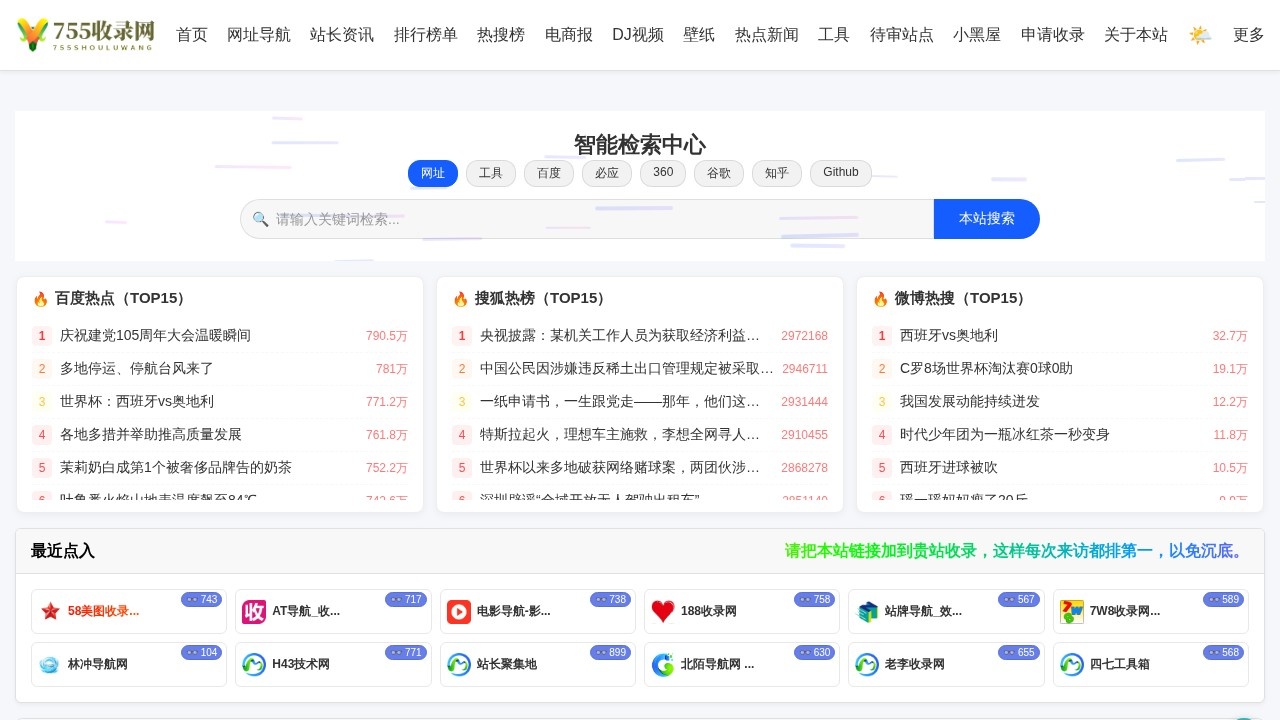This screenshot has height=720, width=1280.
Task: Select the 360 search engine option
Action: [x=663, y=173]
